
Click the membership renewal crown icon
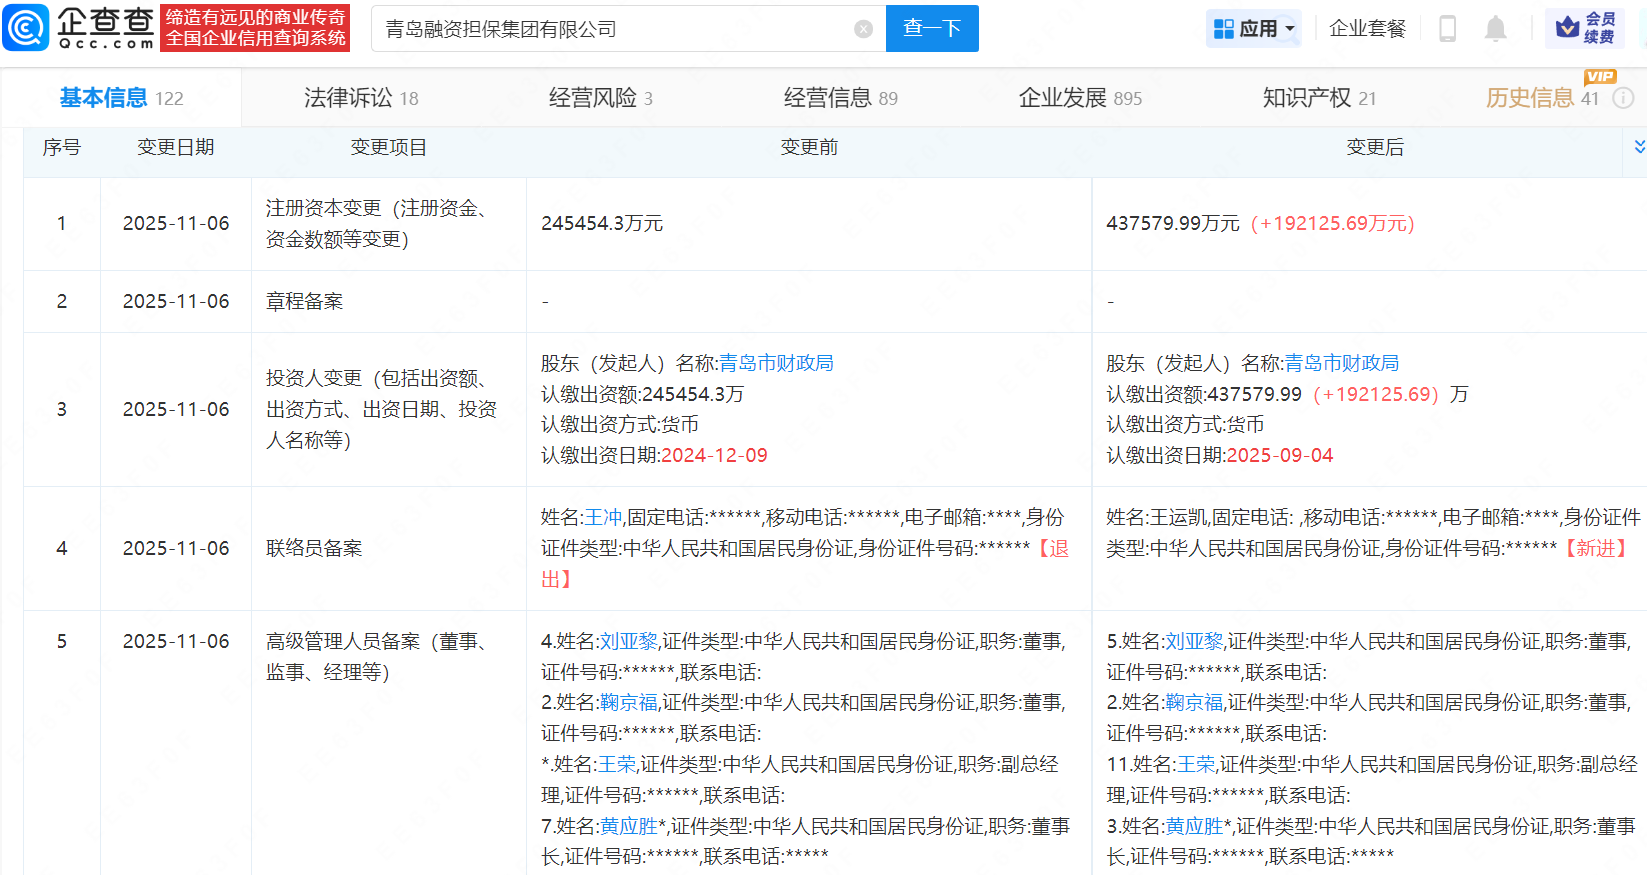(1568, 28)
